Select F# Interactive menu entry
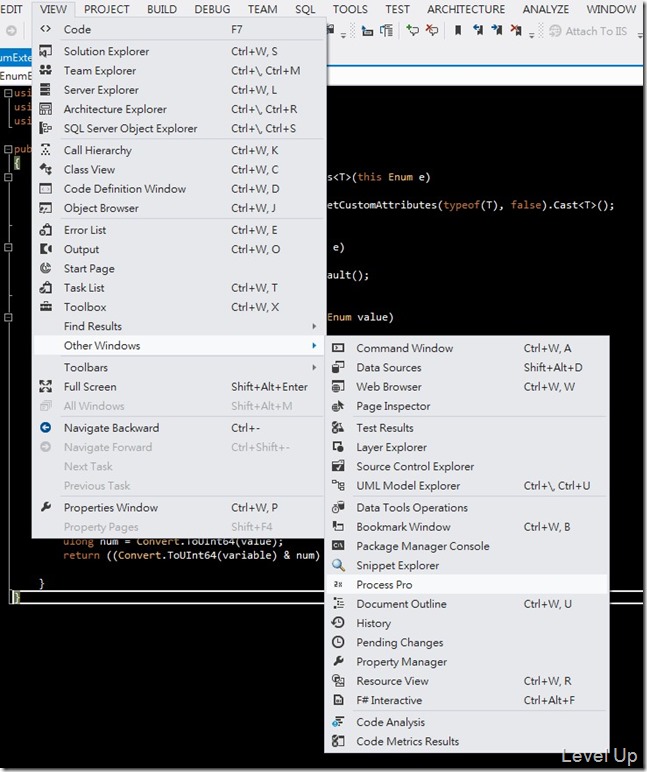The height and width of the screenshot is (772, 647). 467,700
